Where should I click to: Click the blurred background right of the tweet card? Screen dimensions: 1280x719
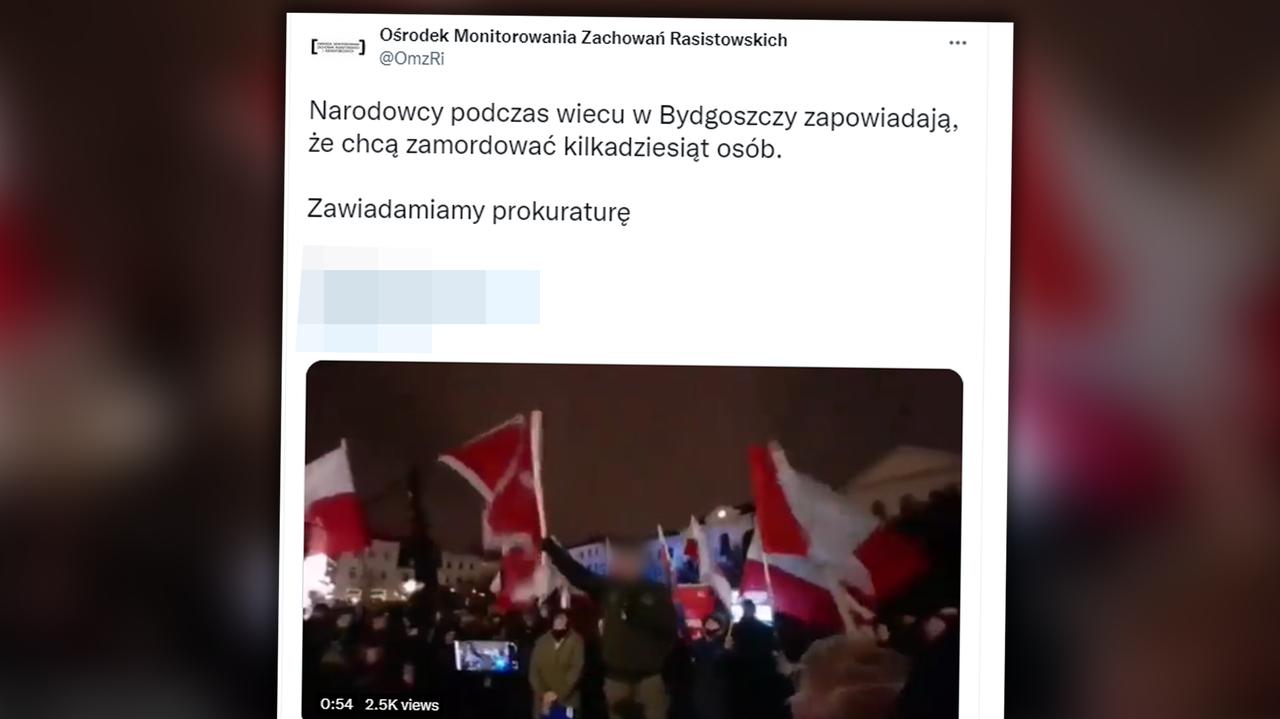pyautogui.click(x=1147, y=360)
